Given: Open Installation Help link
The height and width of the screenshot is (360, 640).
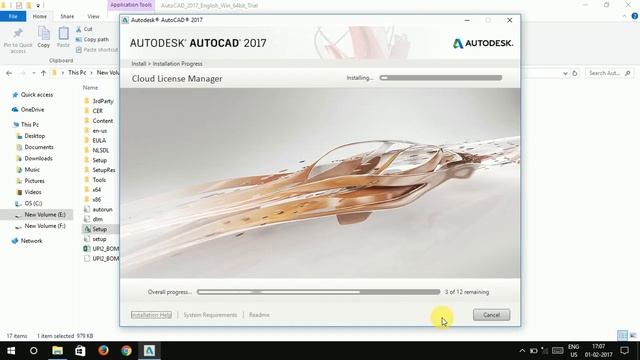Looking at the screenshot, I should (151, 315).
